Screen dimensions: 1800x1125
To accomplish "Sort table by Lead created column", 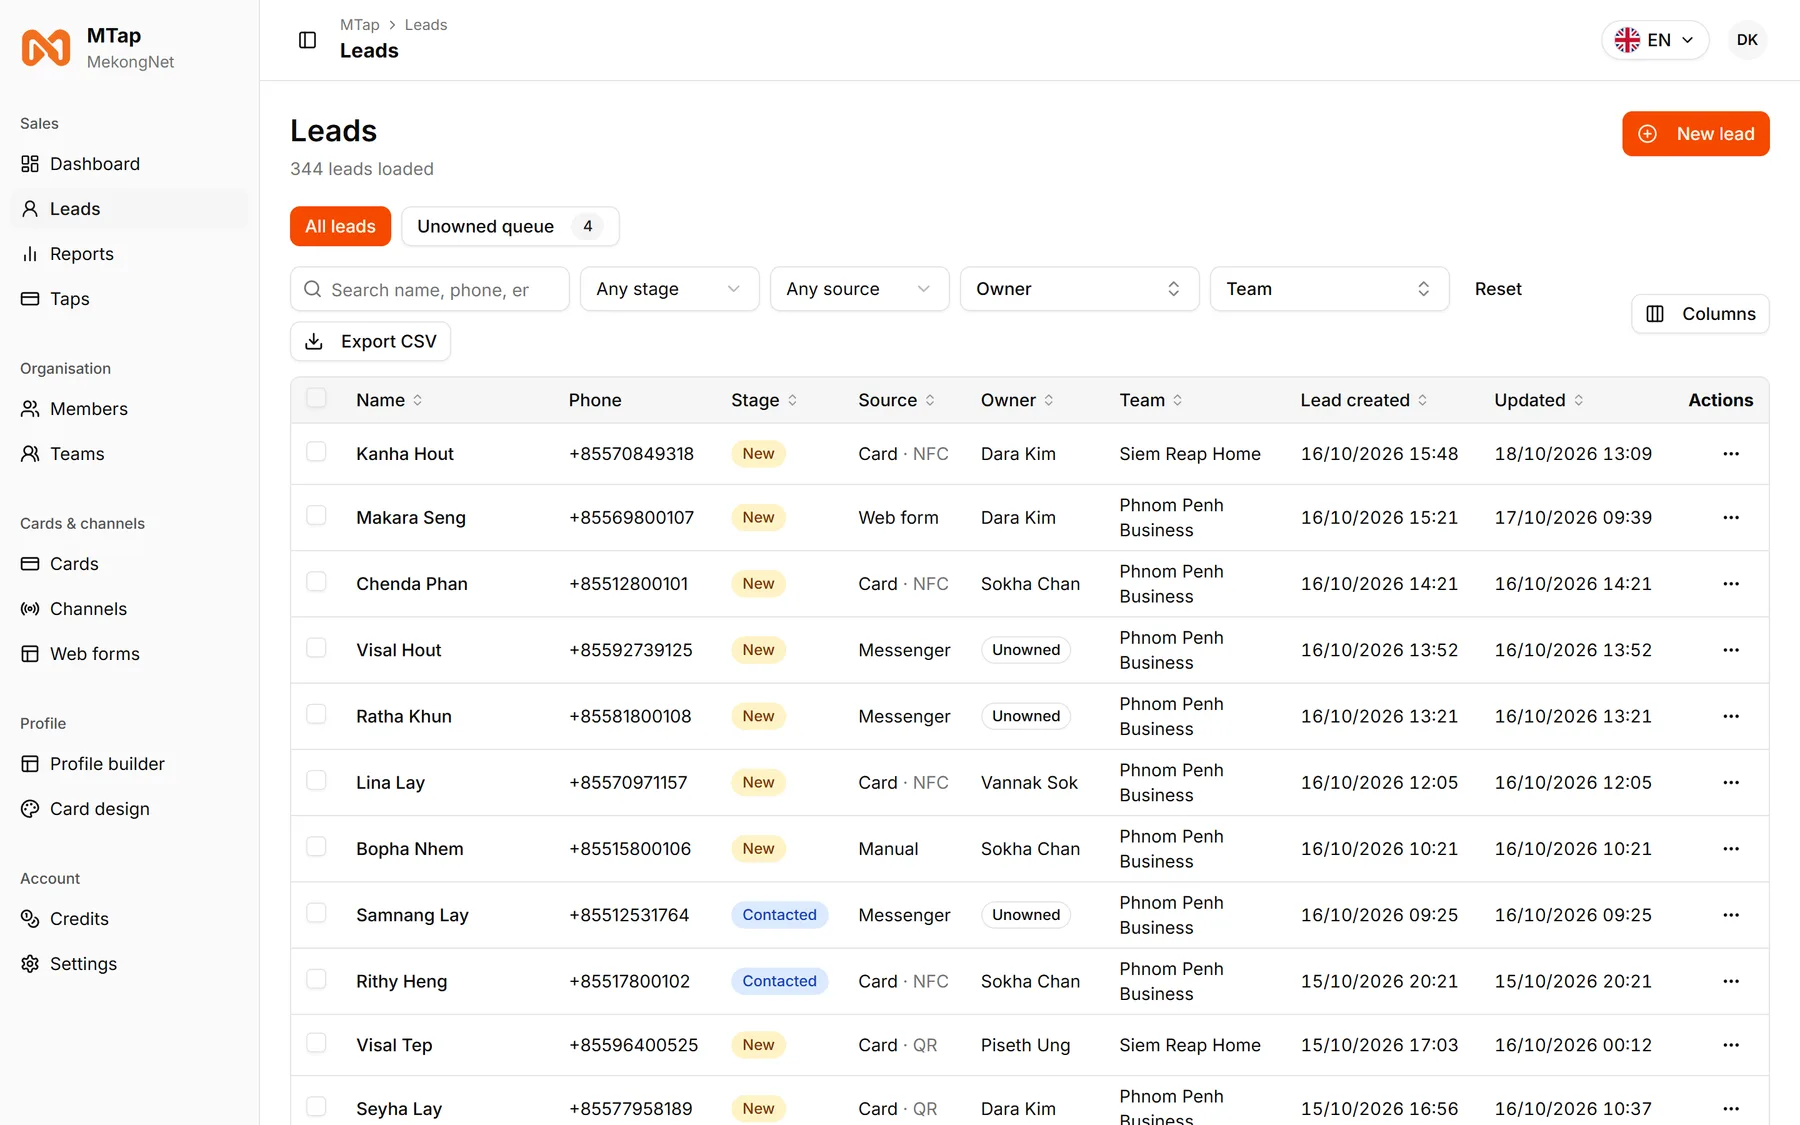I will pos(1364,400).
